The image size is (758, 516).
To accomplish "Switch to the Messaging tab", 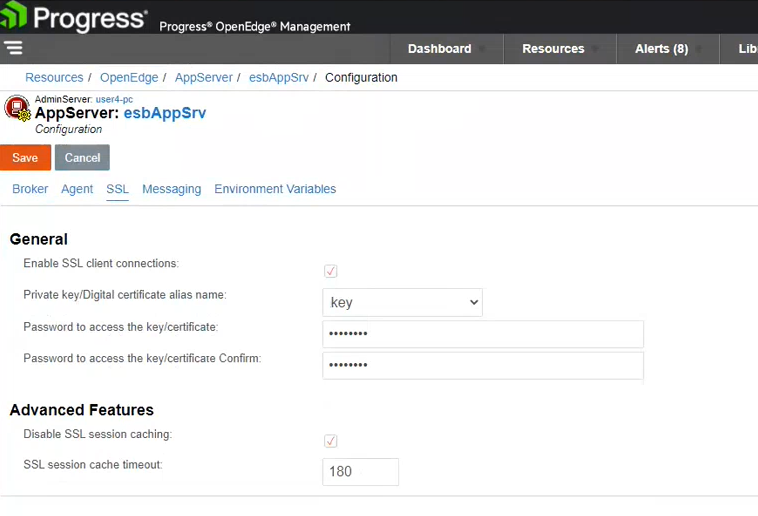I will click(x=172, y=189).
